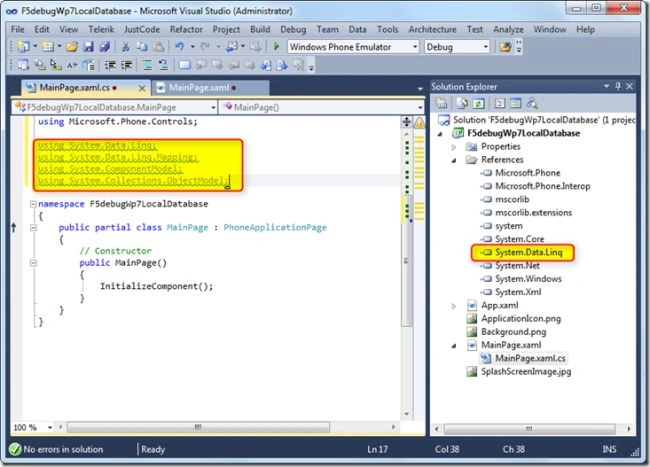Select SplashScreenImage.jpg file
This screenshot has height=467, width=650.
[x=519, y=372]
